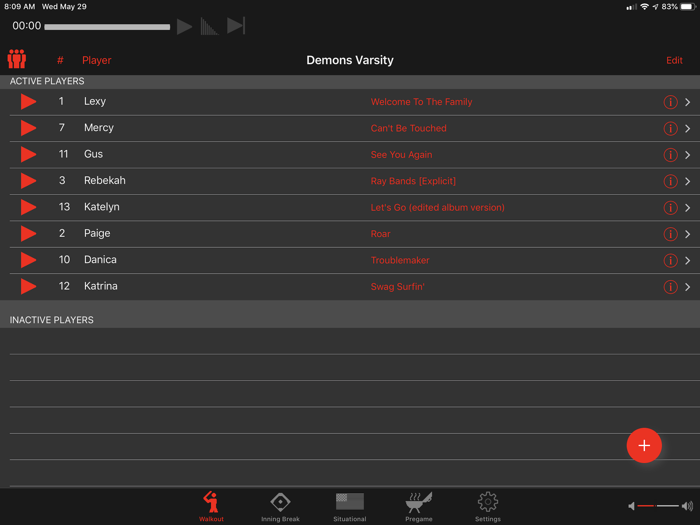The image size is (700, 525).
Task: Open the team roster icon
Action: pyautogui.click(x=17, y=59)
